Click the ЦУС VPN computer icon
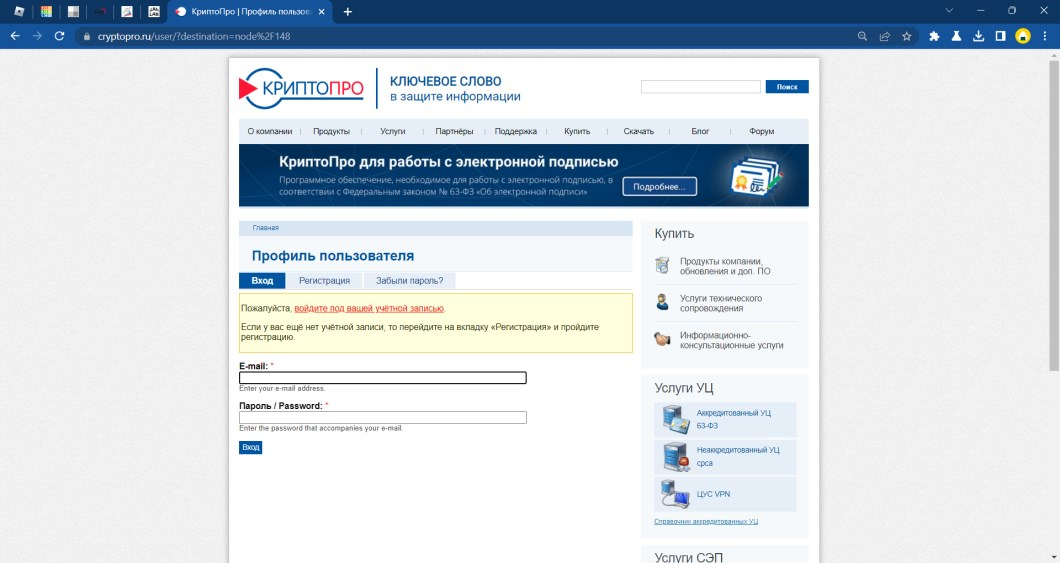The image size is (1060, 563). (675, 493)
